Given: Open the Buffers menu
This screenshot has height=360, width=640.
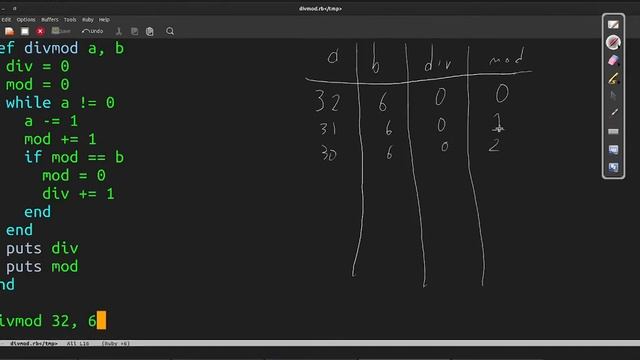Looking at the screenshot, I should click(x=50, y=20).
